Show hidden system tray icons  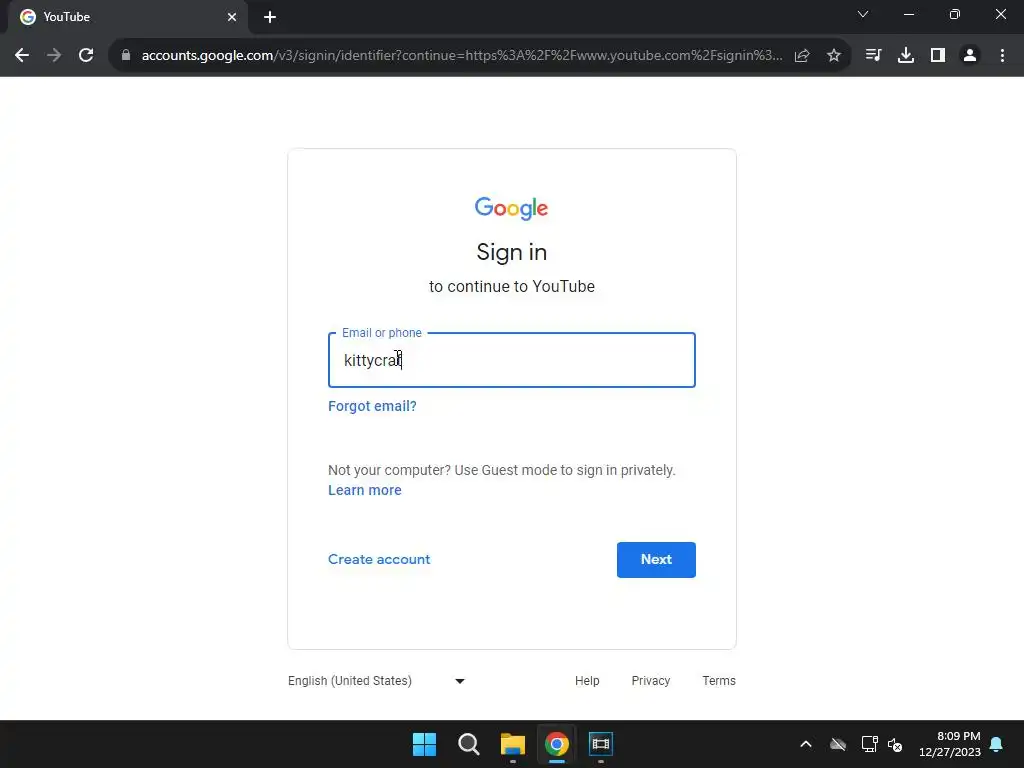pos(806,744)
